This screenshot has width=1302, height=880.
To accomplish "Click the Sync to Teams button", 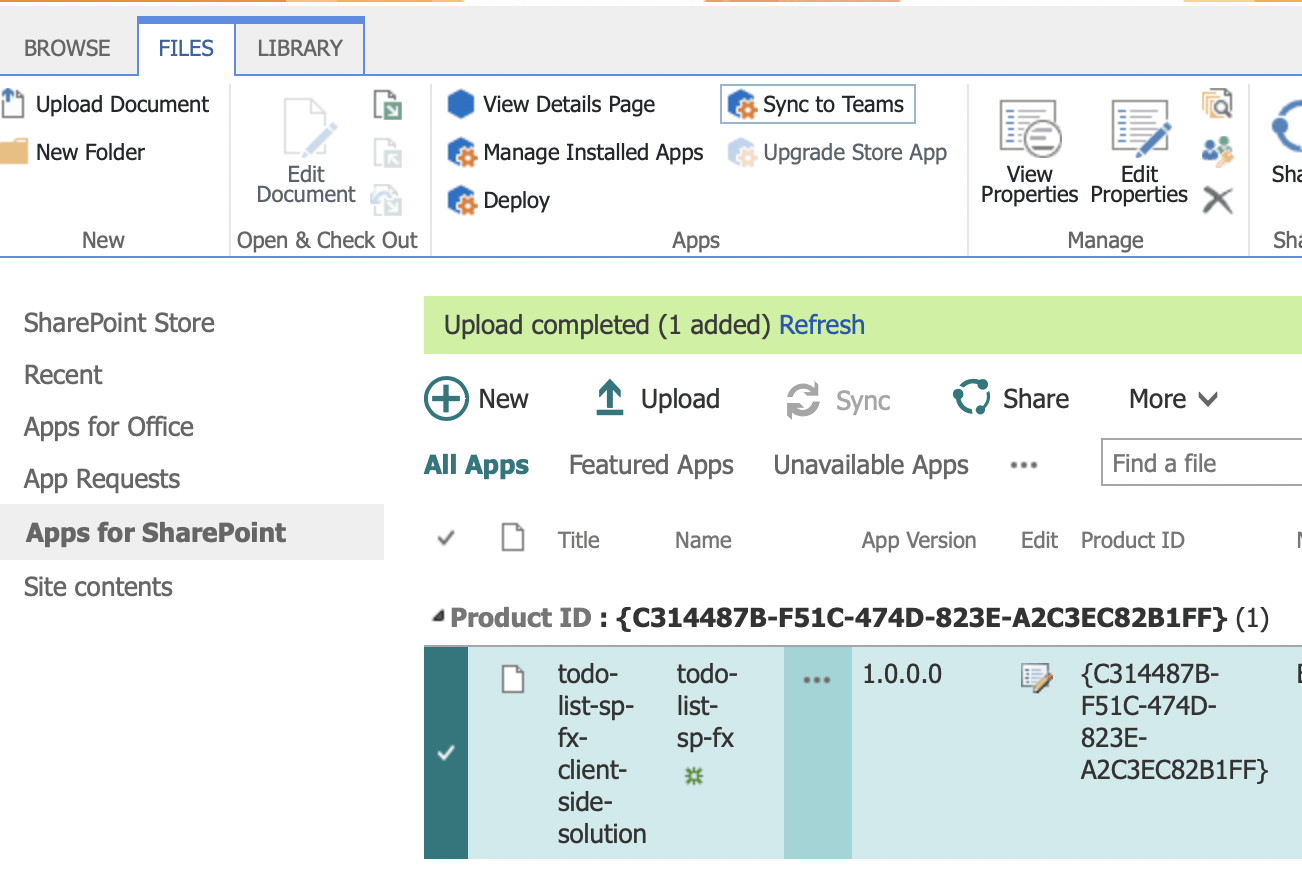I will pyautogui.click(x=817, y=105).
